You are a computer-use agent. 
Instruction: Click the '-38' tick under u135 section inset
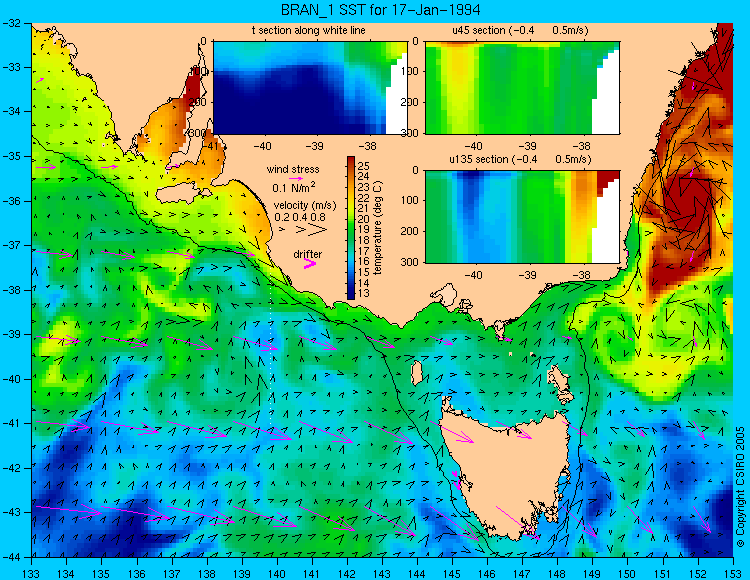582,275
